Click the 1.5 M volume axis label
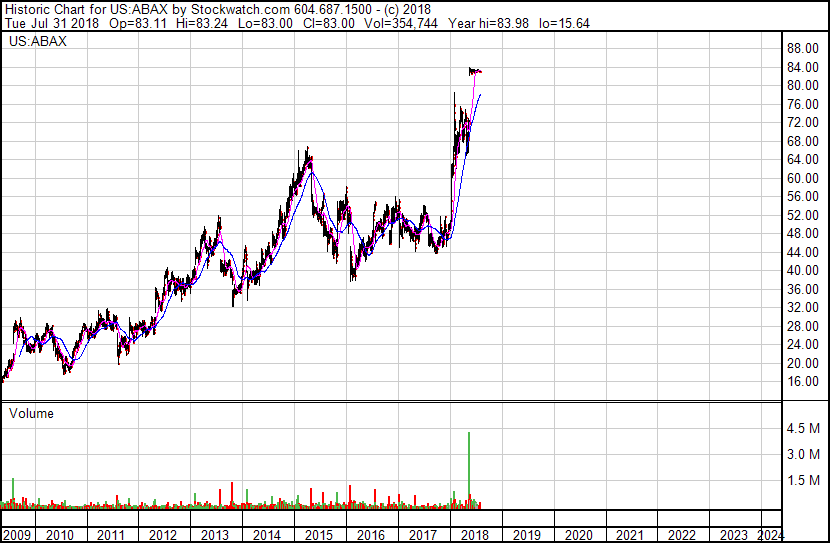This screenshot has width=830, height=543. (803, 480)
